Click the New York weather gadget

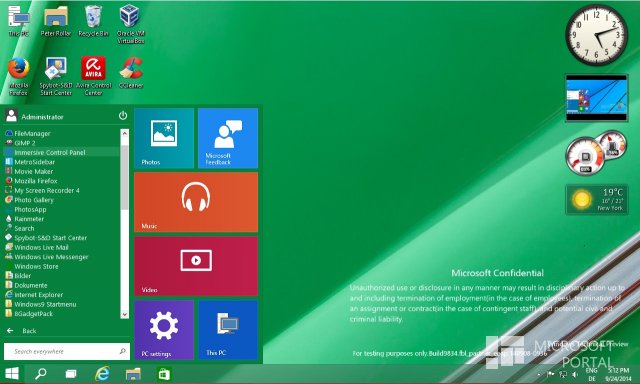coord(596,200)
